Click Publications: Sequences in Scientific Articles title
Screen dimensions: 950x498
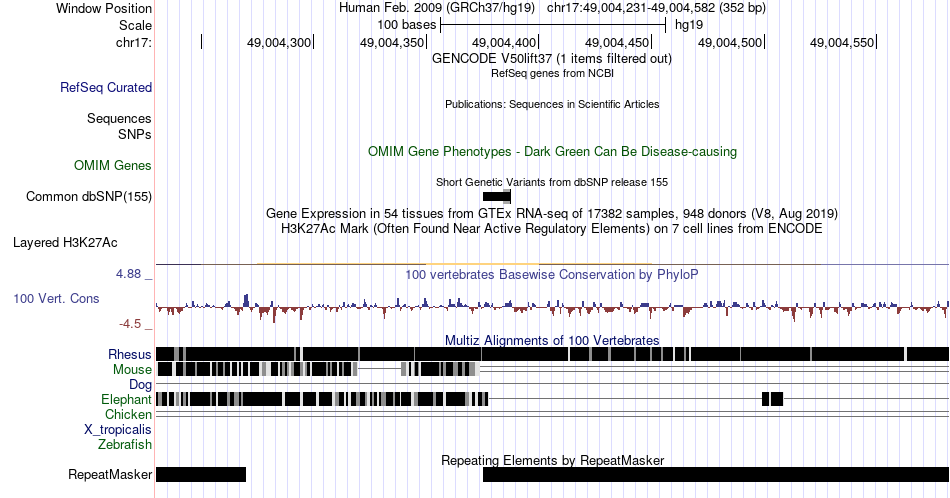tap(552, 104)
